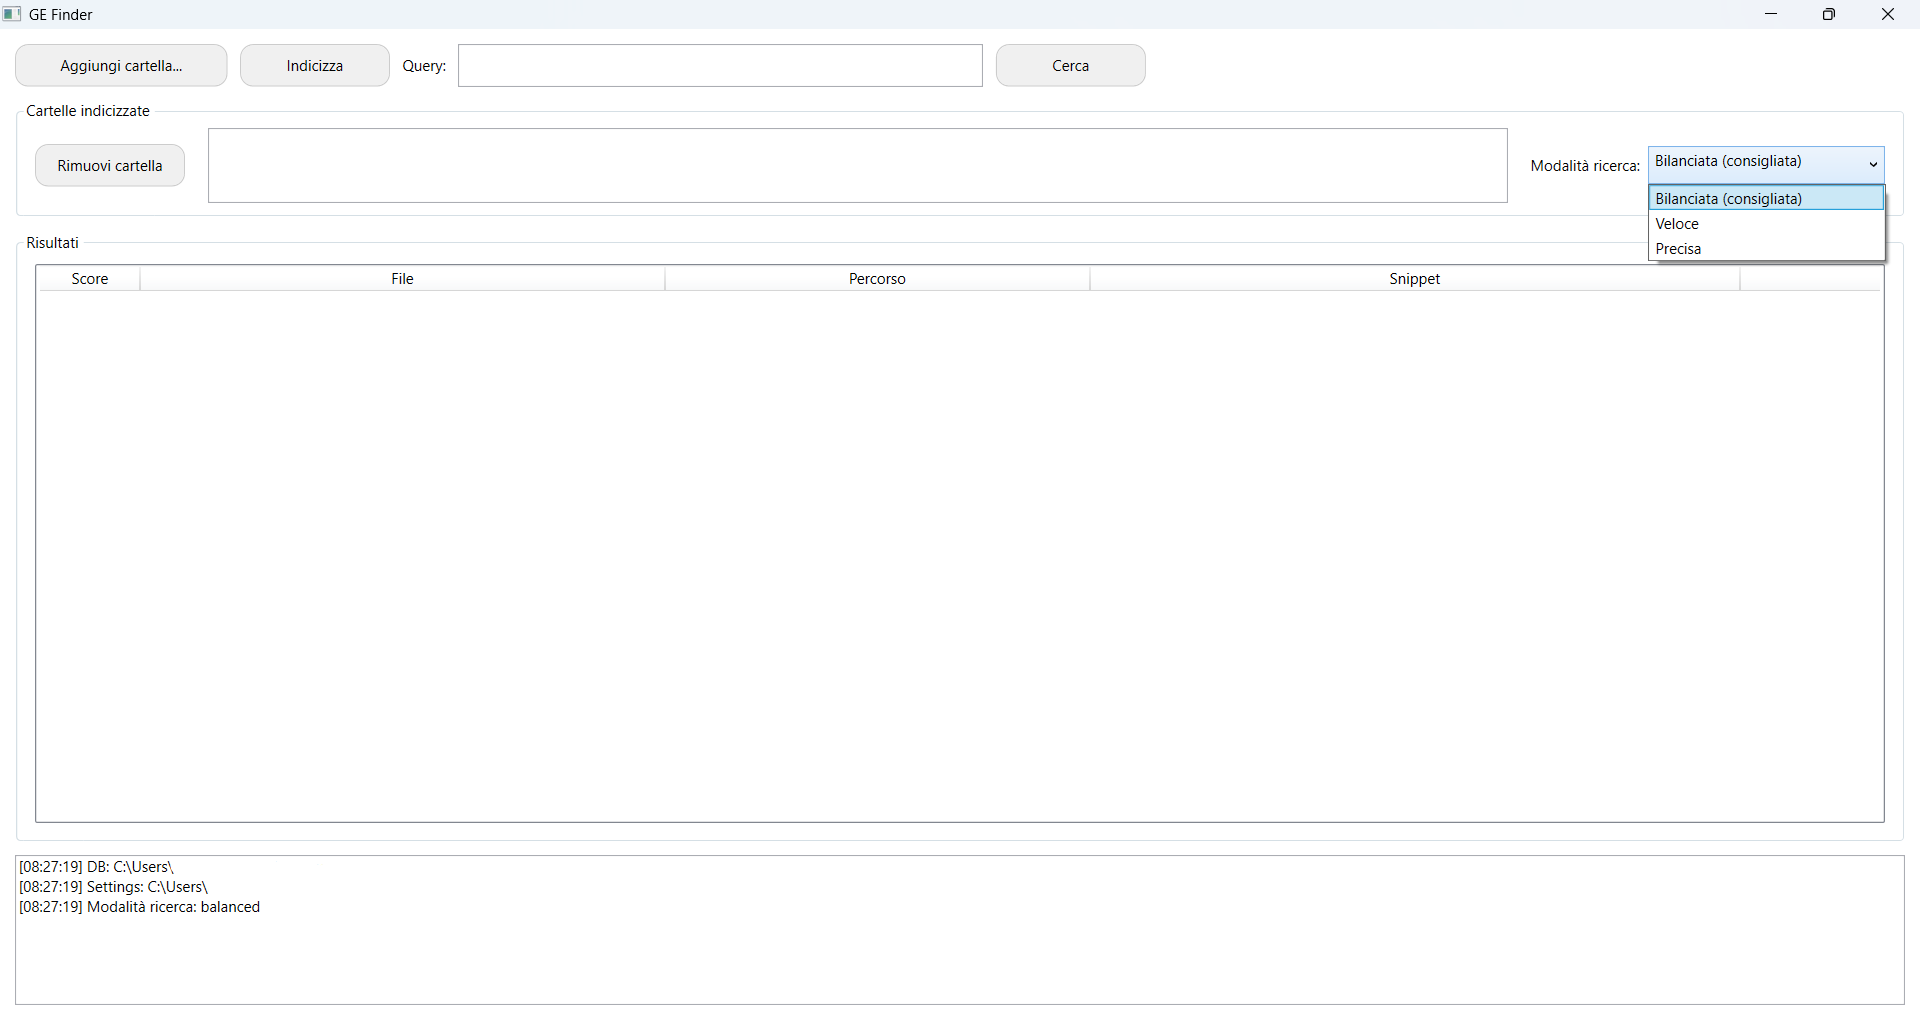
Task: Click the Percorso column header
Action: click(877, 279)
